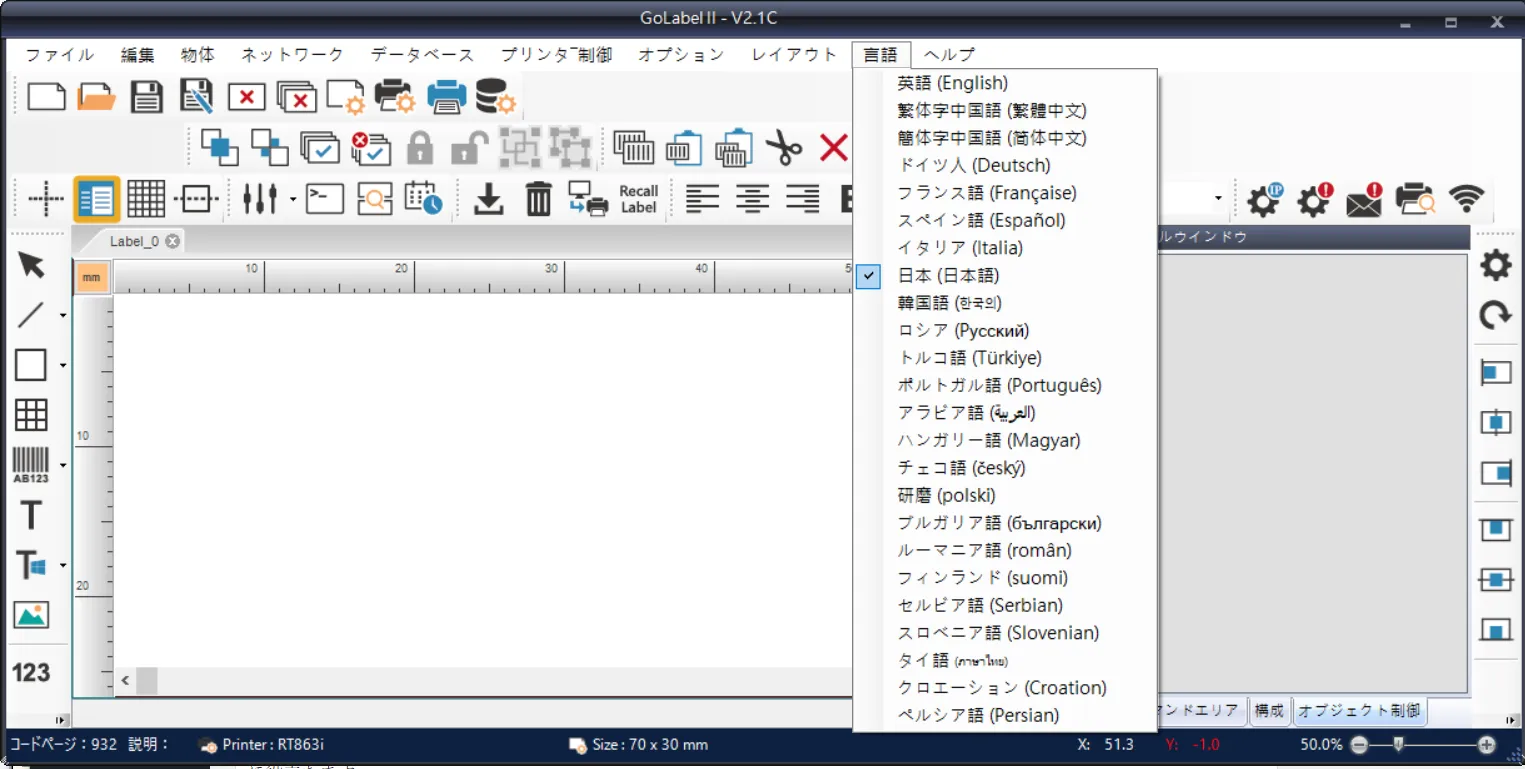Open the ファイル menu
This screenshot has height=769, width=1525.
pos(60,55)
